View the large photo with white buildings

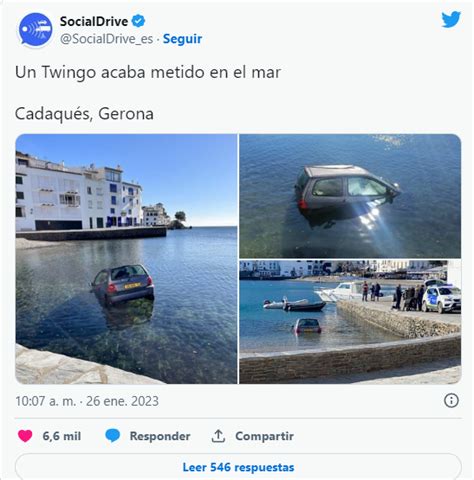click(x=126, y=259)
